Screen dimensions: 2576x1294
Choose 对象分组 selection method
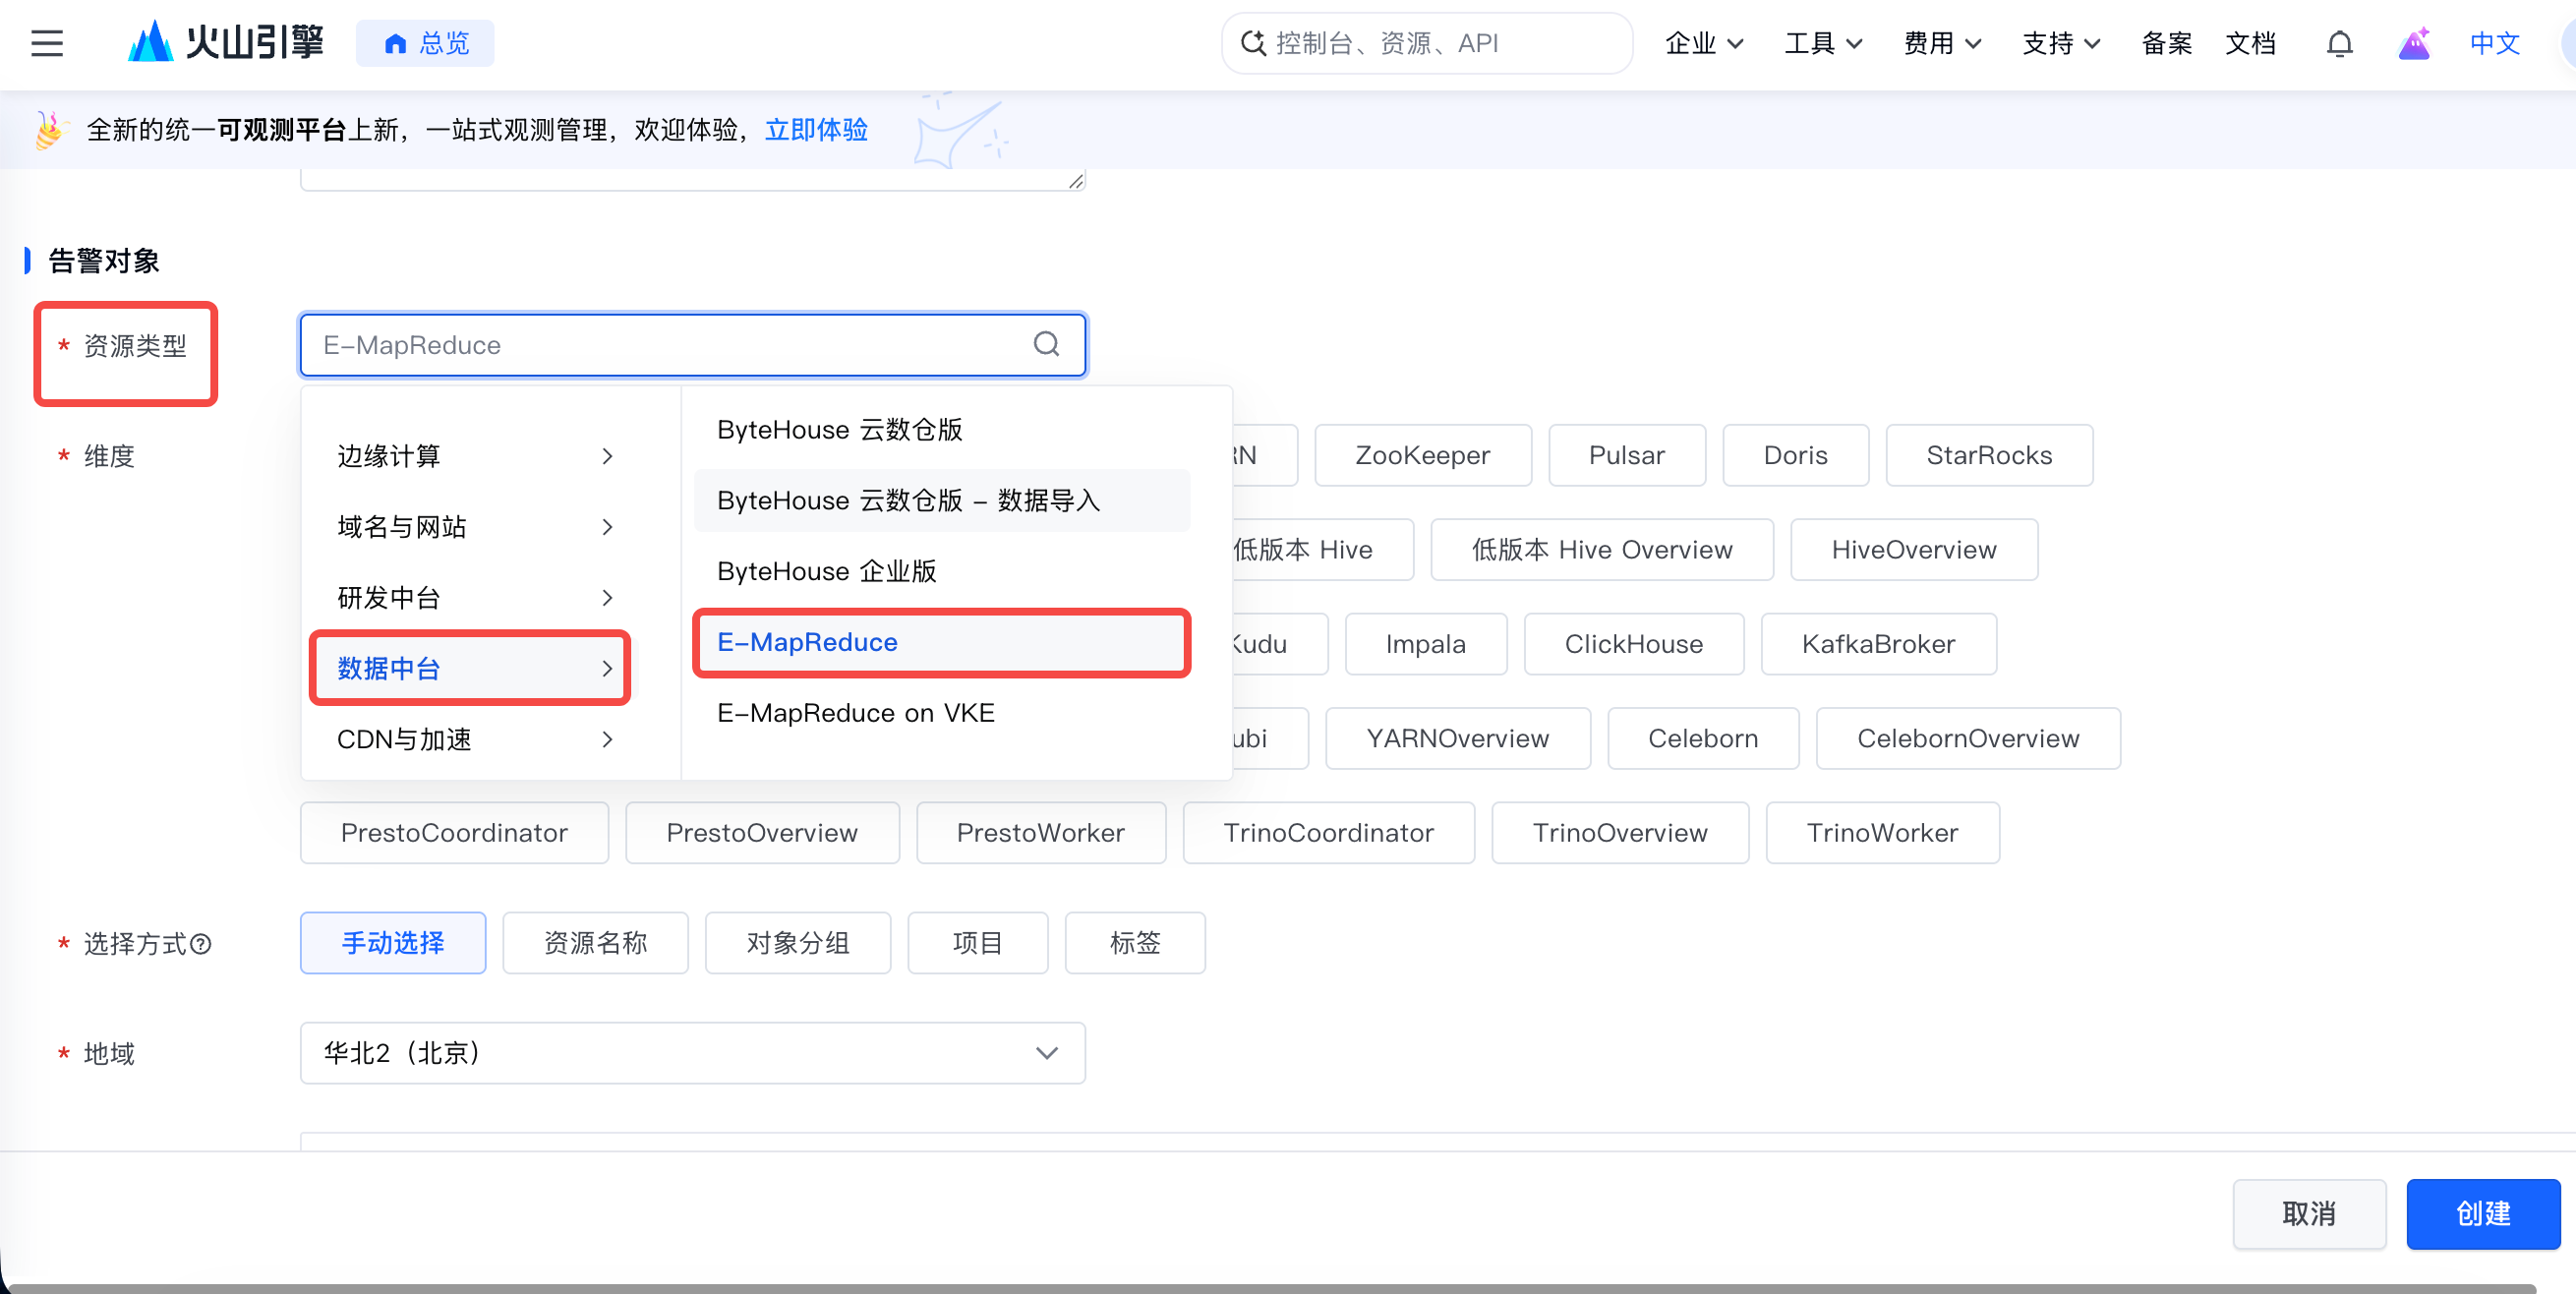click(798, 942)
